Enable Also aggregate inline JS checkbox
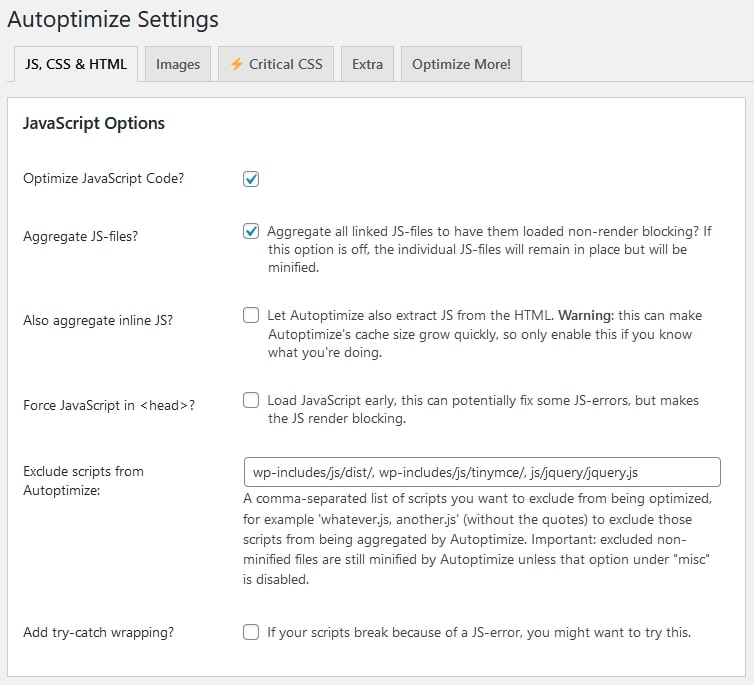Screen dimensions: 754x685 point(251,315)
